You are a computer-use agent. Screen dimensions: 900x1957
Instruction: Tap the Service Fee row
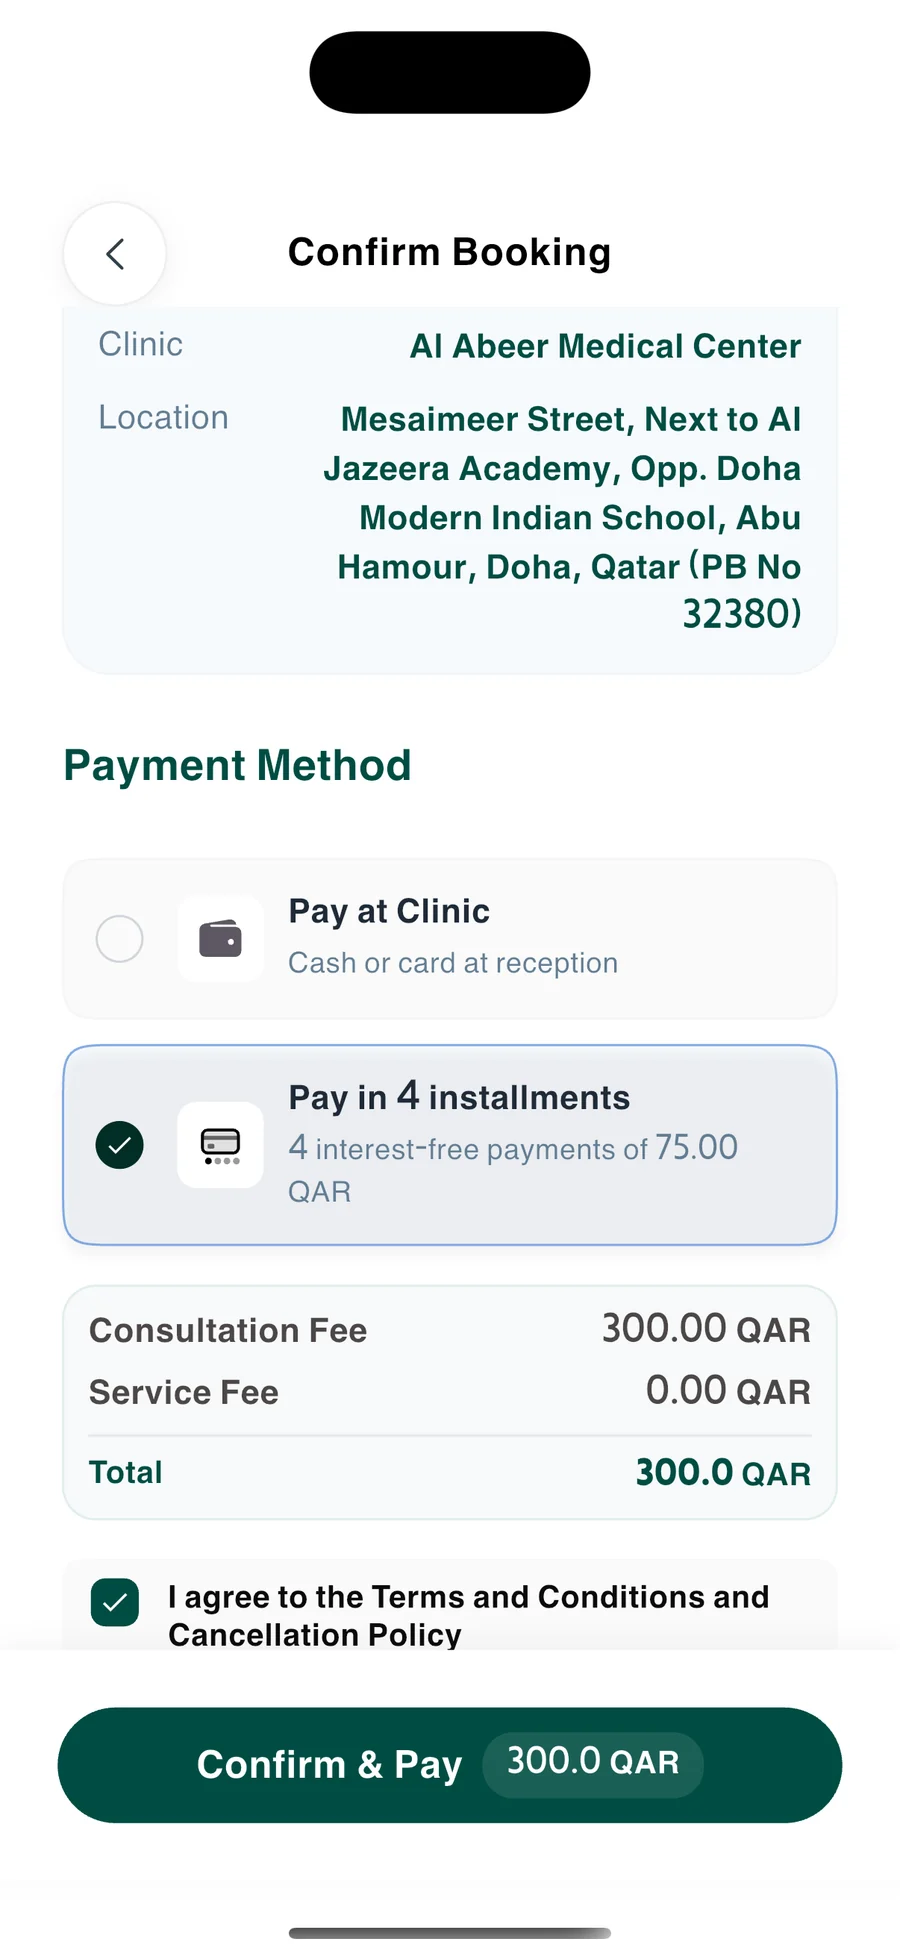[450, 1391]
